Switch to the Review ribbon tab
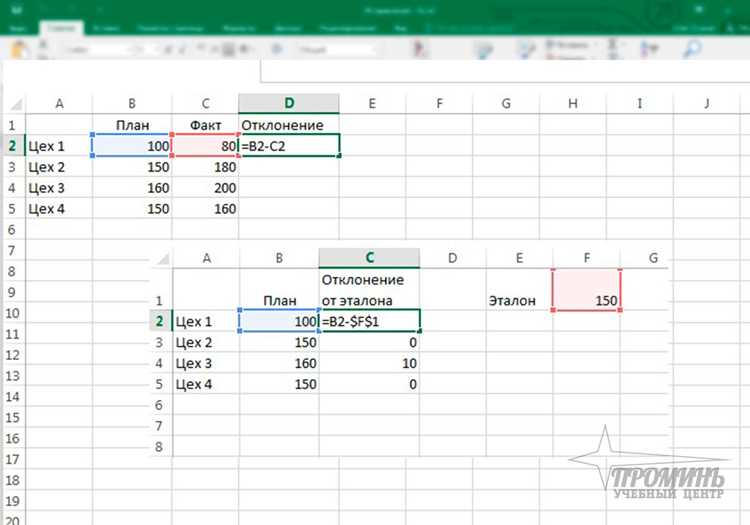 348,29
